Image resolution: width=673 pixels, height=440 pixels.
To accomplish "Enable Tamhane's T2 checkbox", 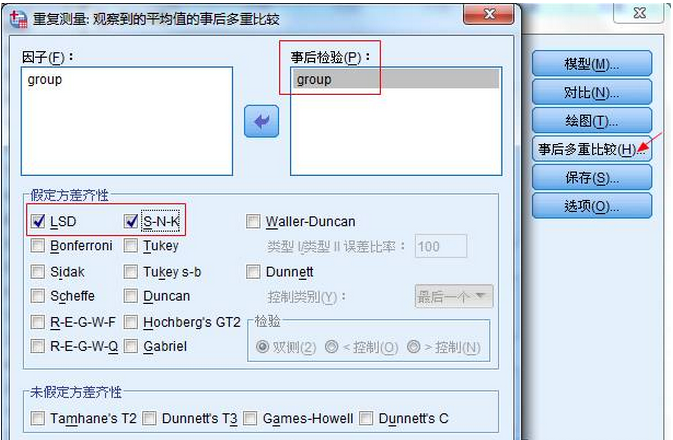I will pyautogui.click(x=38, y=418).
